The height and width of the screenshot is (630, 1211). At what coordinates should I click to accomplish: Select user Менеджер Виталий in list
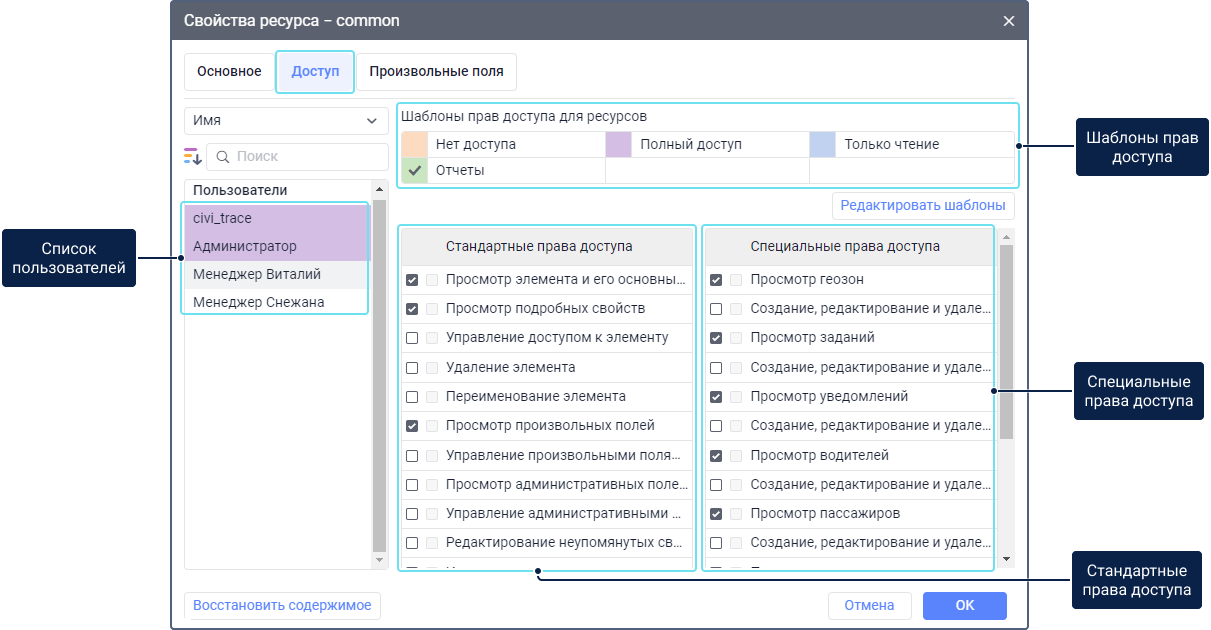(258, 275)
